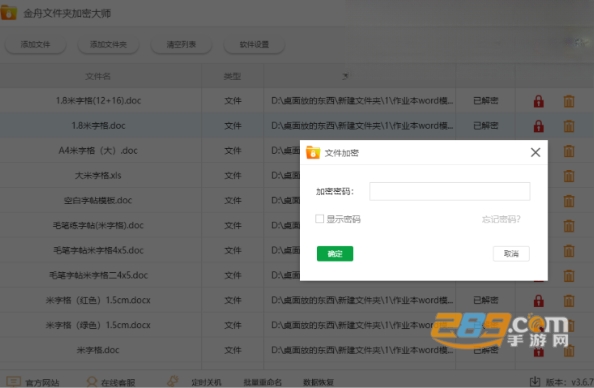
Task: Click the folder icon in the 文件加密 dialog title
Action: point(313,152)
